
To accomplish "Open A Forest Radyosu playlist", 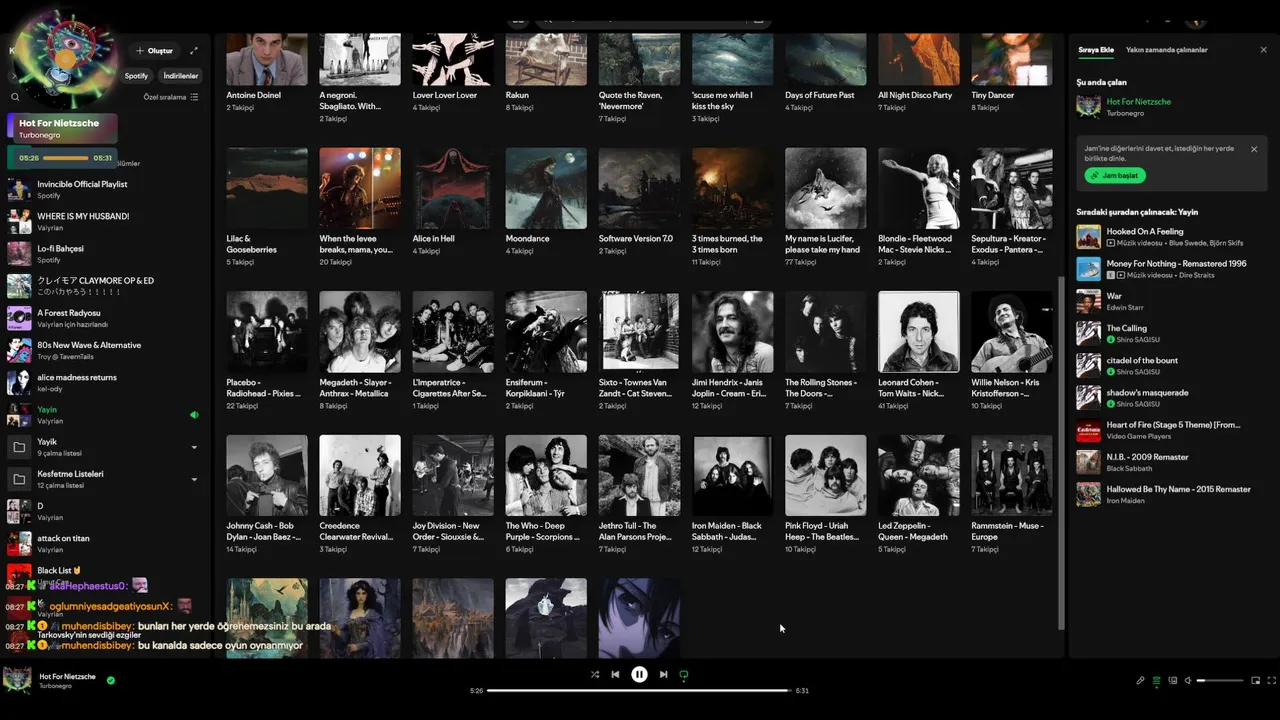I will pyautogui.click(x=105, y=318).
